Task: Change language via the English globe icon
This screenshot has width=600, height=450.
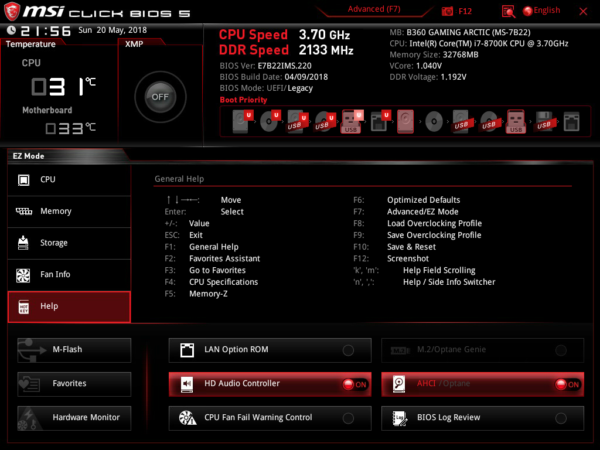Action: point(541,11)
